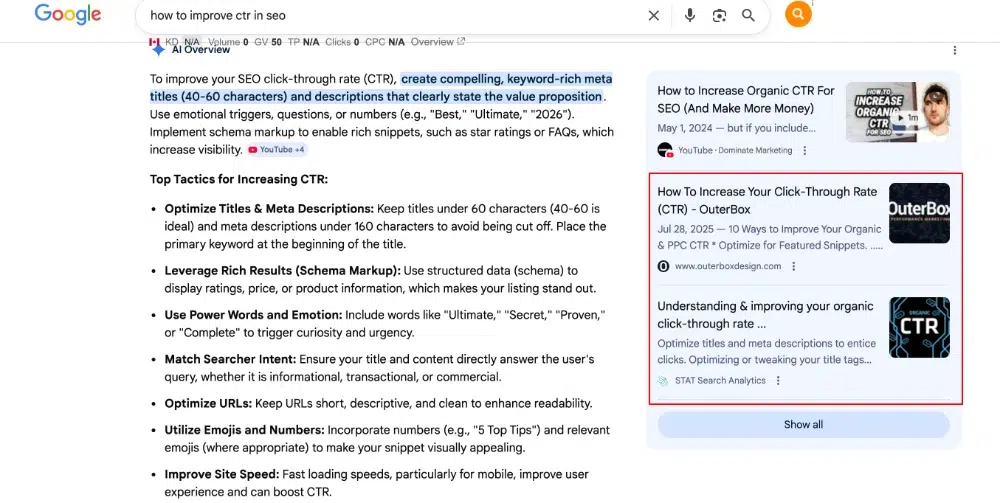Play the Increase Organic CTR video thumbnail

click(897, 112)
